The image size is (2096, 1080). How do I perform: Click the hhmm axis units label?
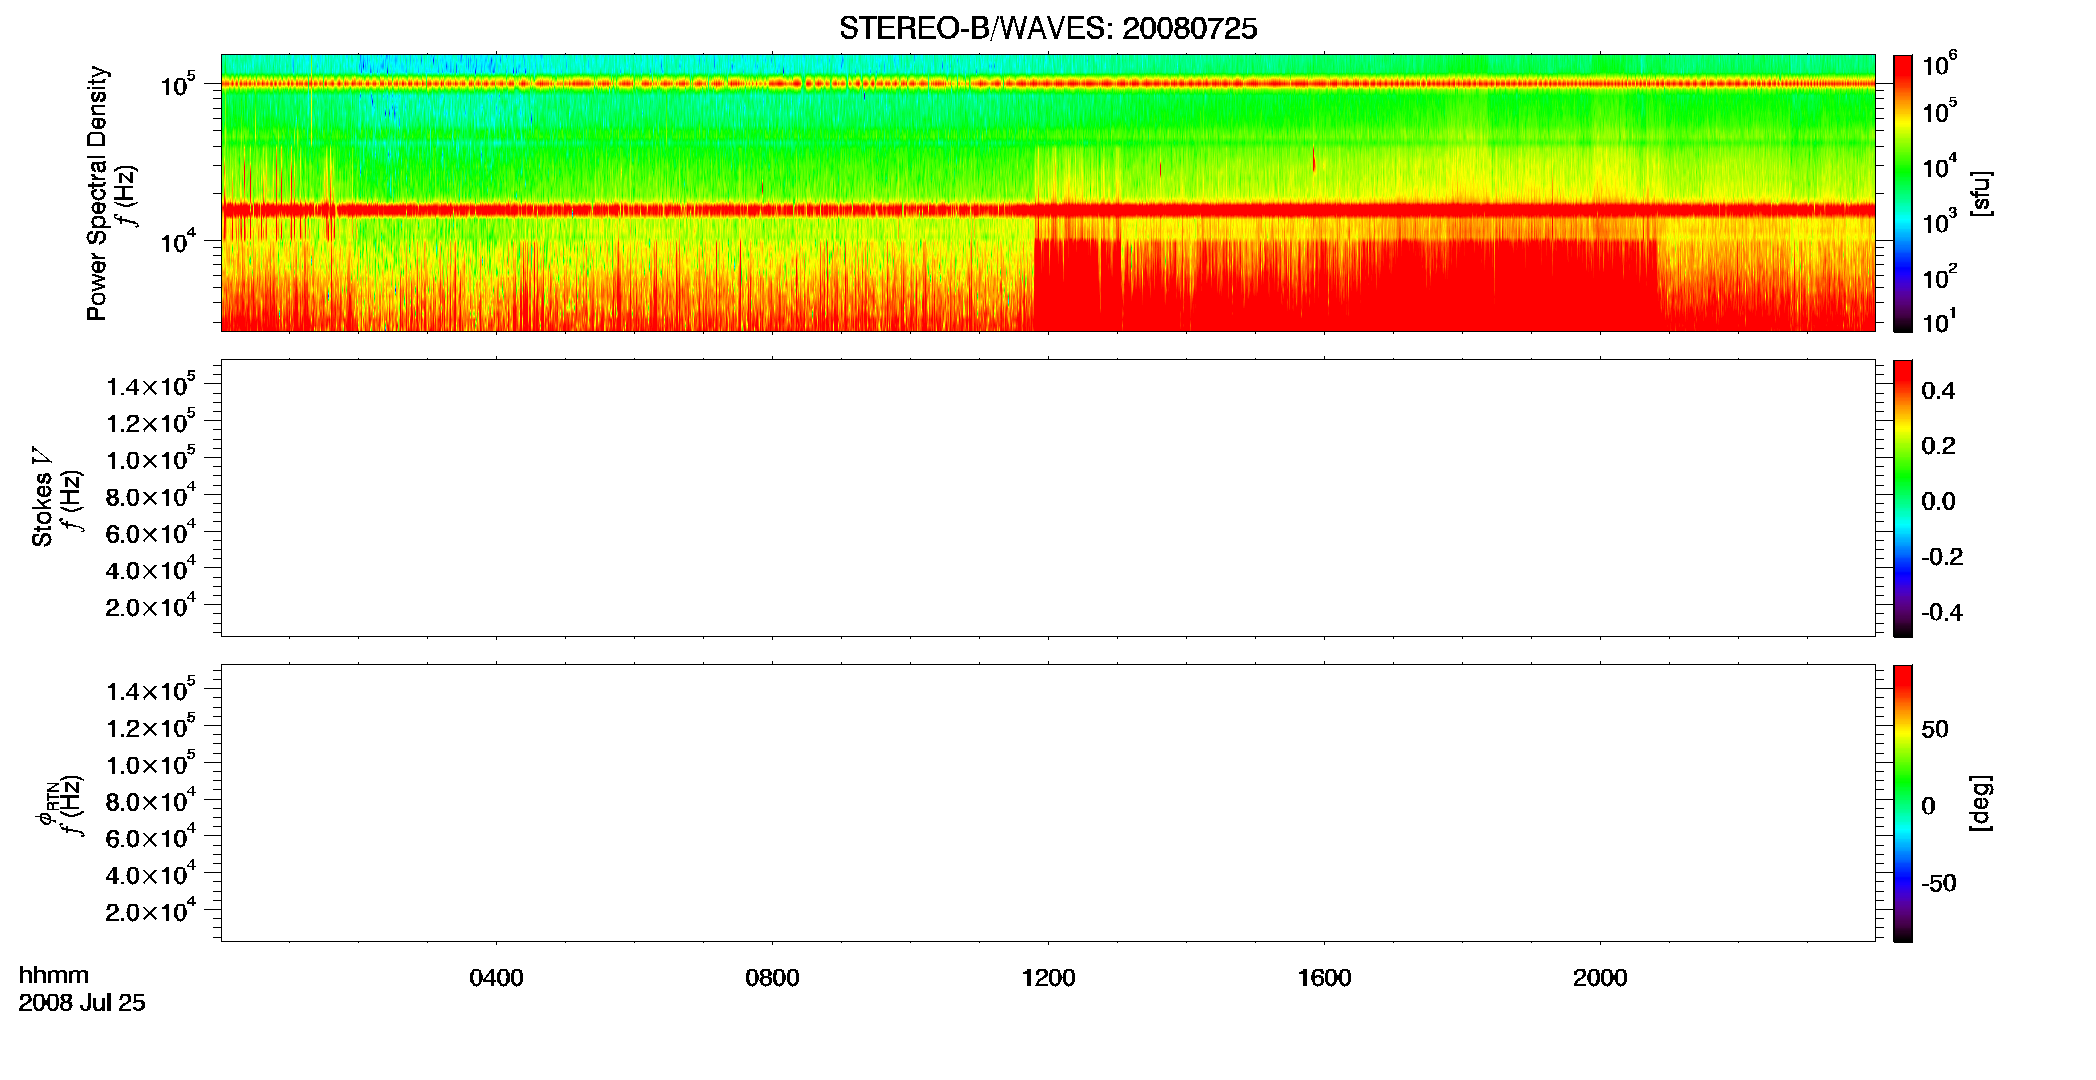point(54,975)
